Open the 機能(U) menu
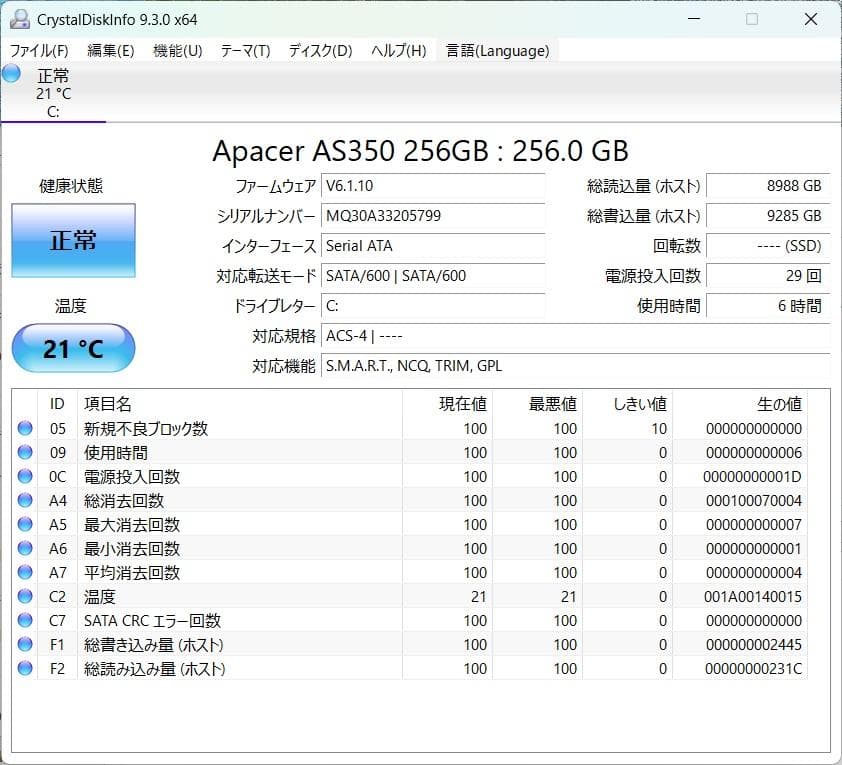The image size is (842, 765). click(177, 50)
